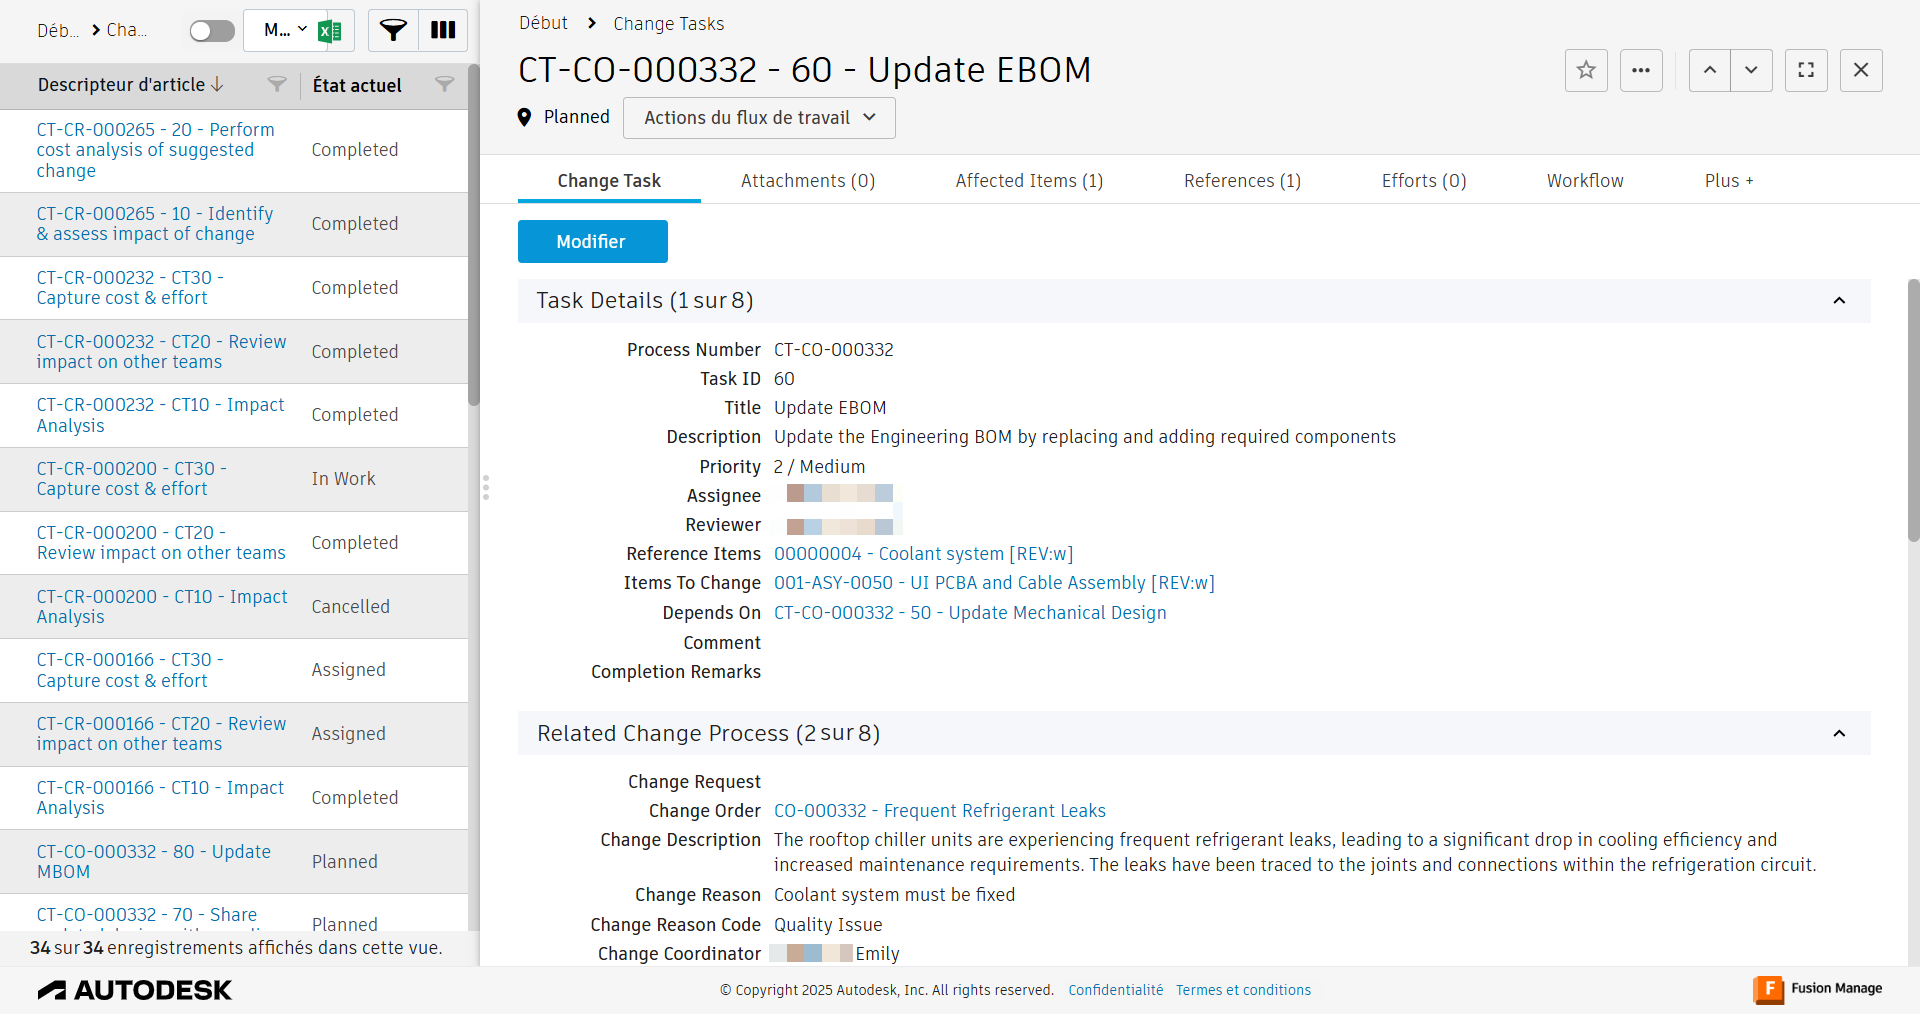The image size is (1920, 1014).
Task: Filter the État actuel column
Action: (x=445, y=85)
